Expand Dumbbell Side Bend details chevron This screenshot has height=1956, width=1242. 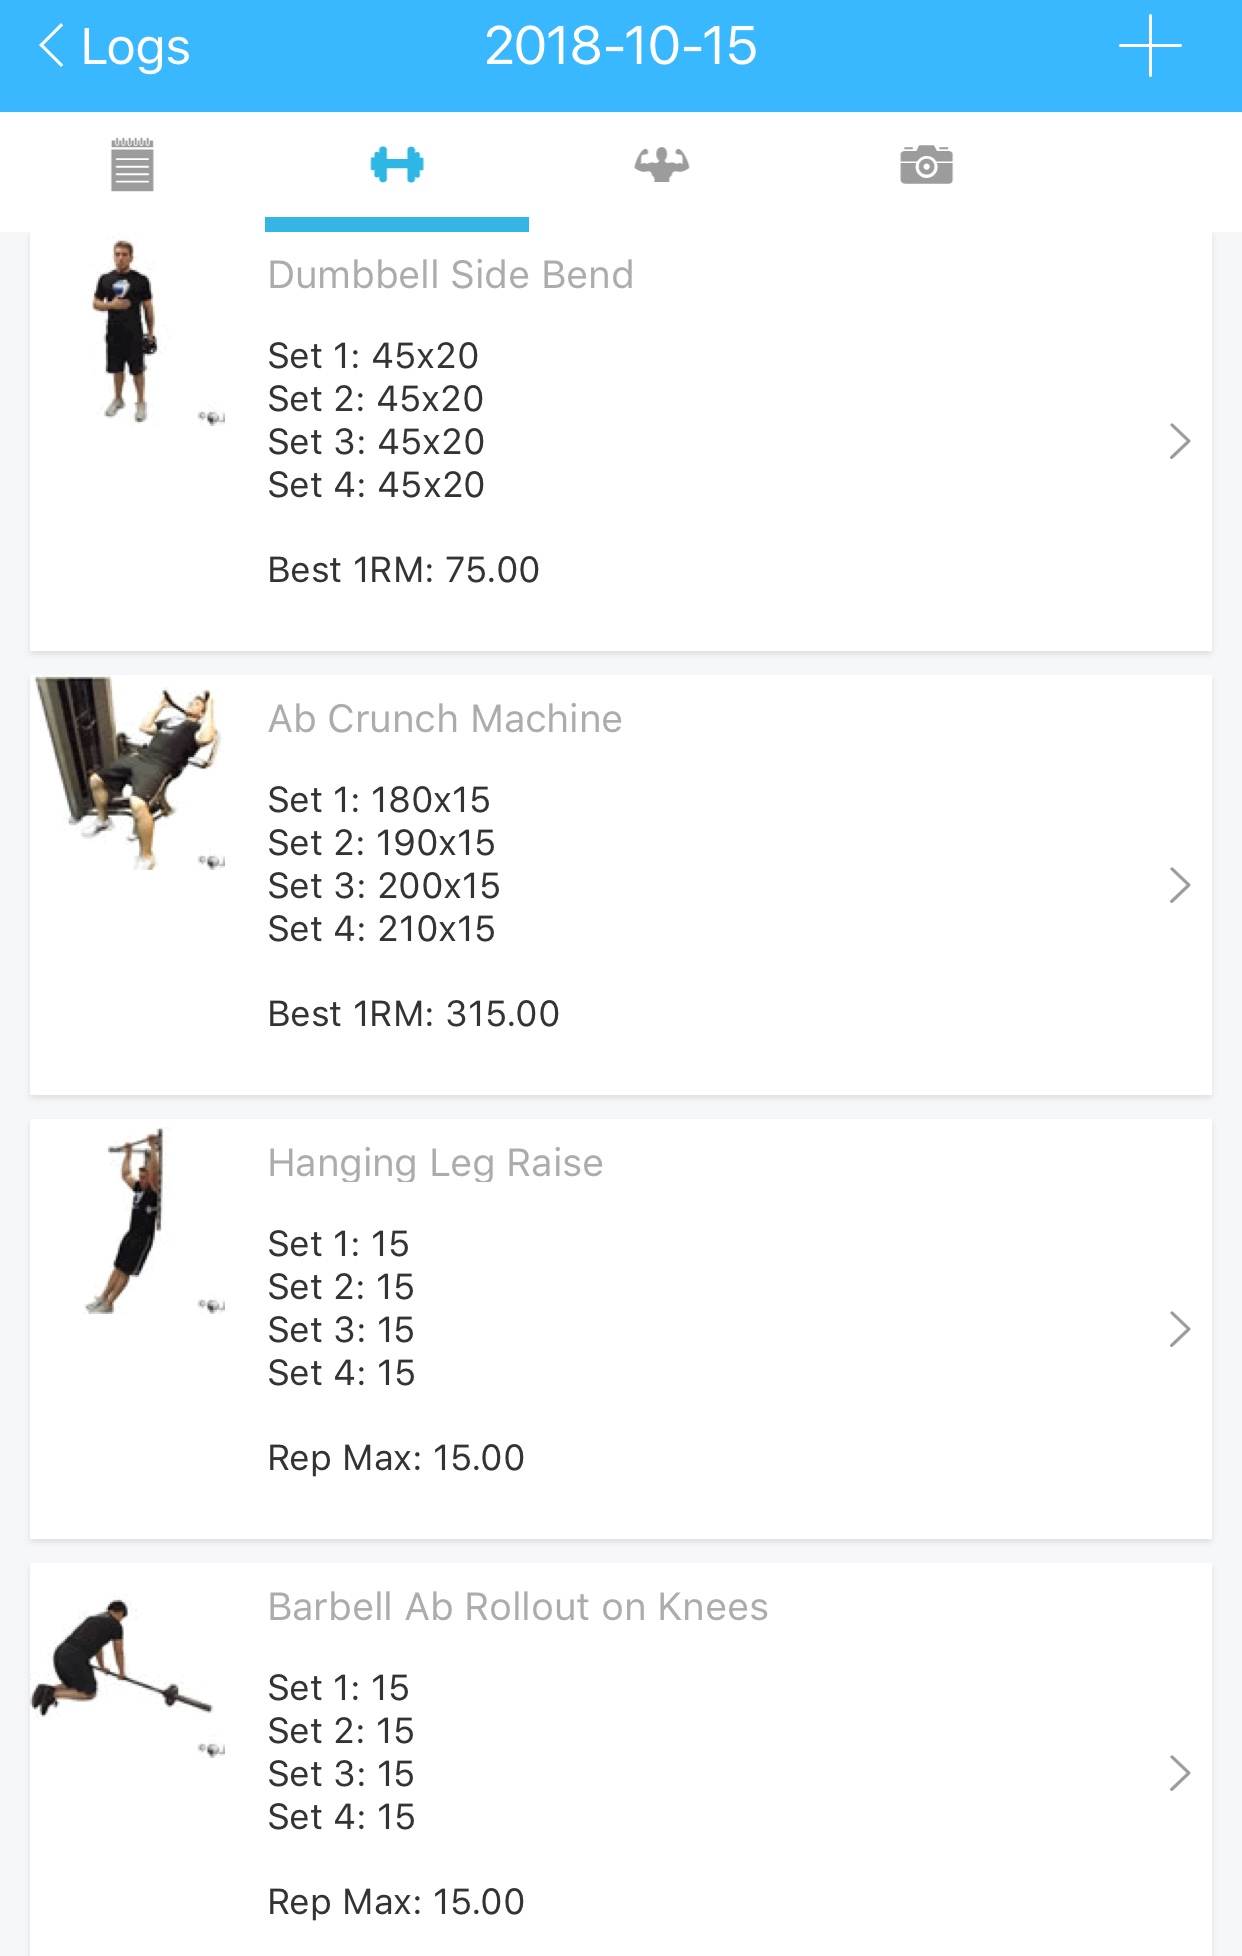(x=1180, y=441)
